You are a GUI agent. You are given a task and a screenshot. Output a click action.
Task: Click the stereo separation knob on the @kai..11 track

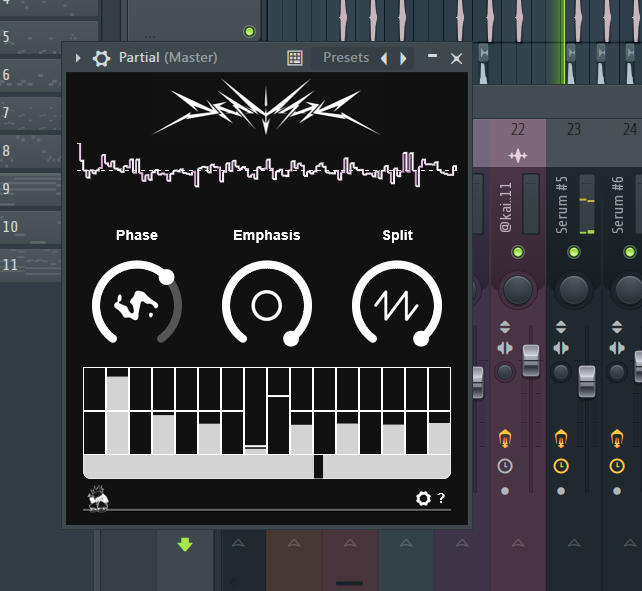click(x=505, y=372)
